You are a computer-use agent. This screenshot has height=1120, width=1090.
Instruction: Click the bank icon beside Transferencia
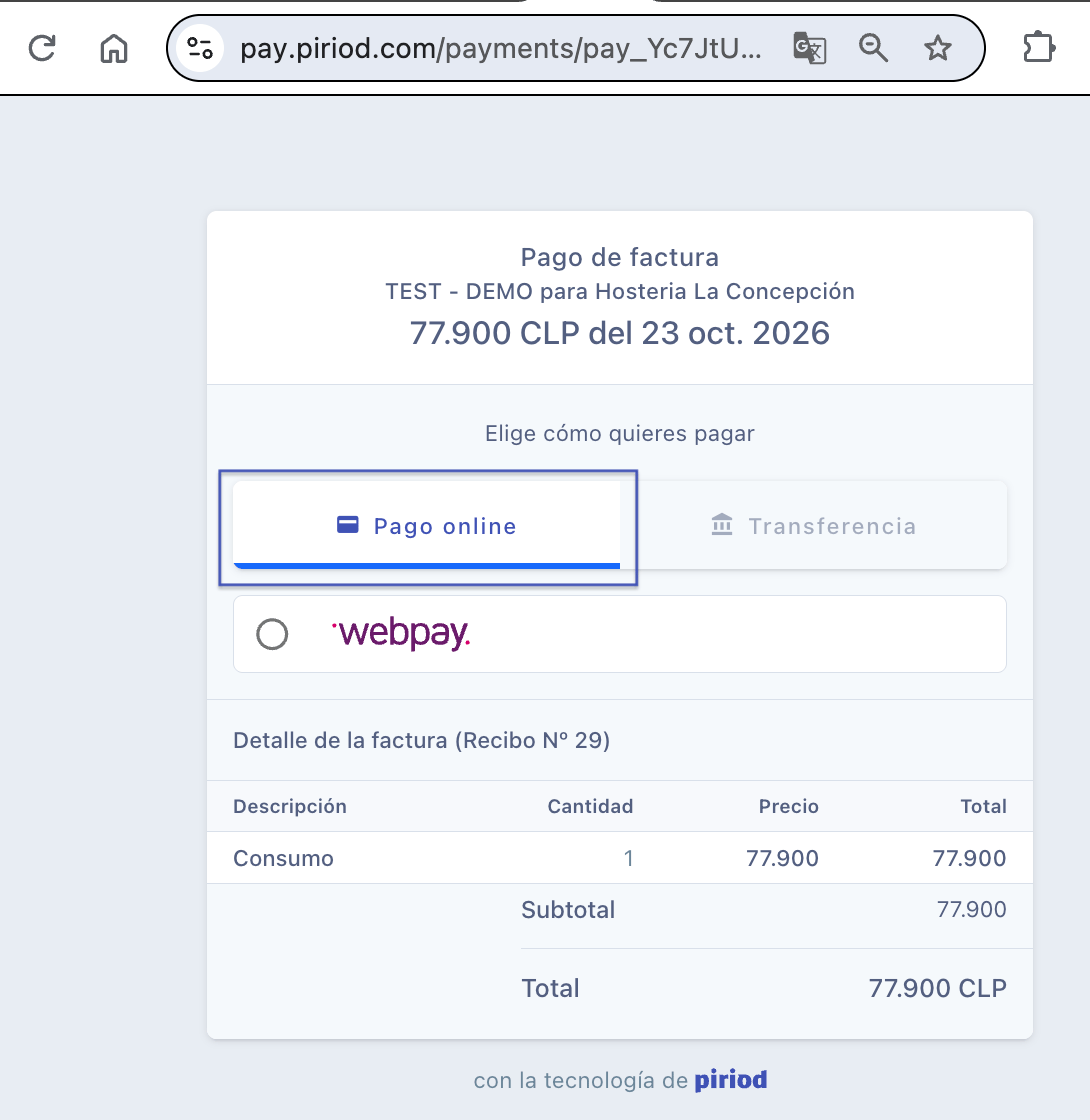pos(721,525)
